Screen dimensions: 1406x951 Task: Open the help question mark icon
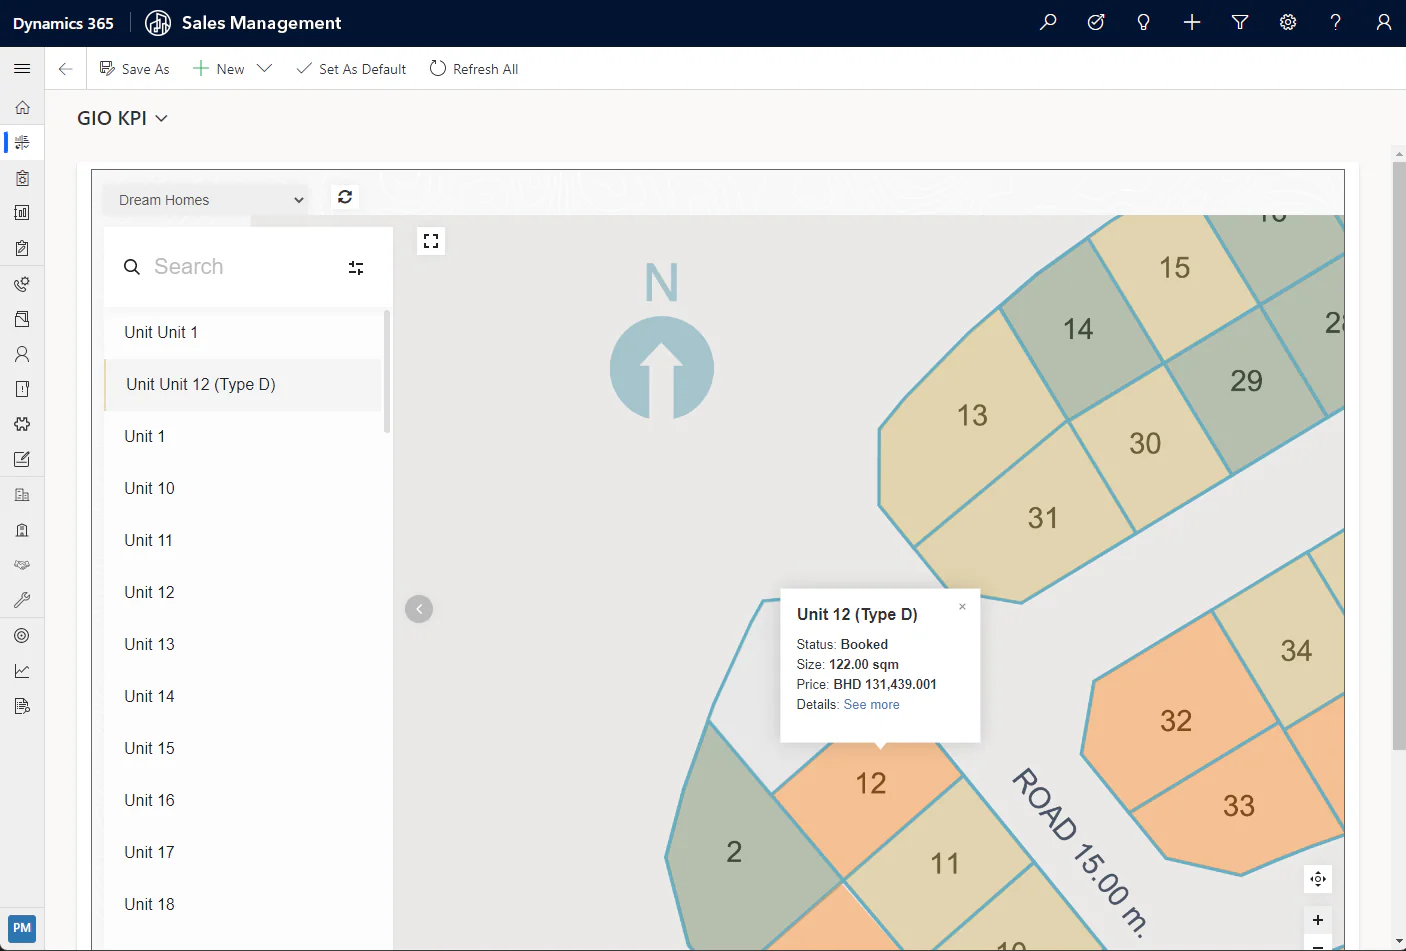pos(1336,22)
